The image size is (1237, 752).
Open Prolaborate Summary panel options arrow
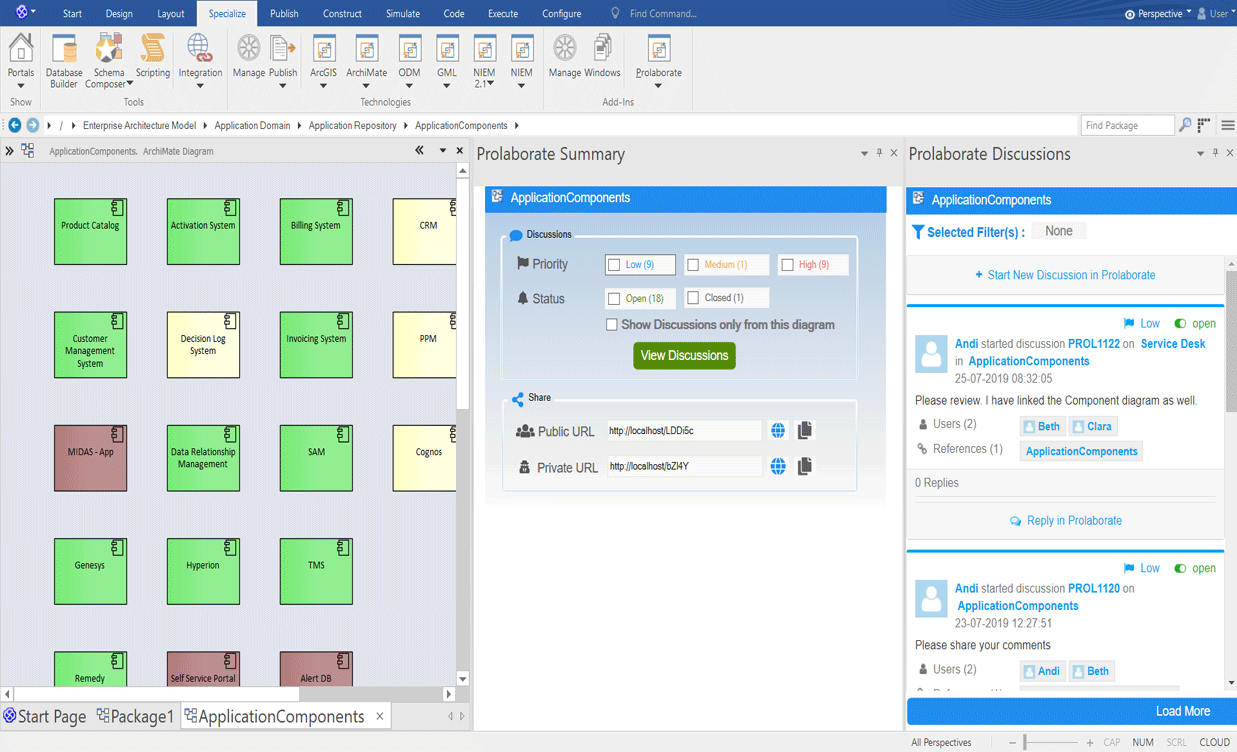[864, 153]
